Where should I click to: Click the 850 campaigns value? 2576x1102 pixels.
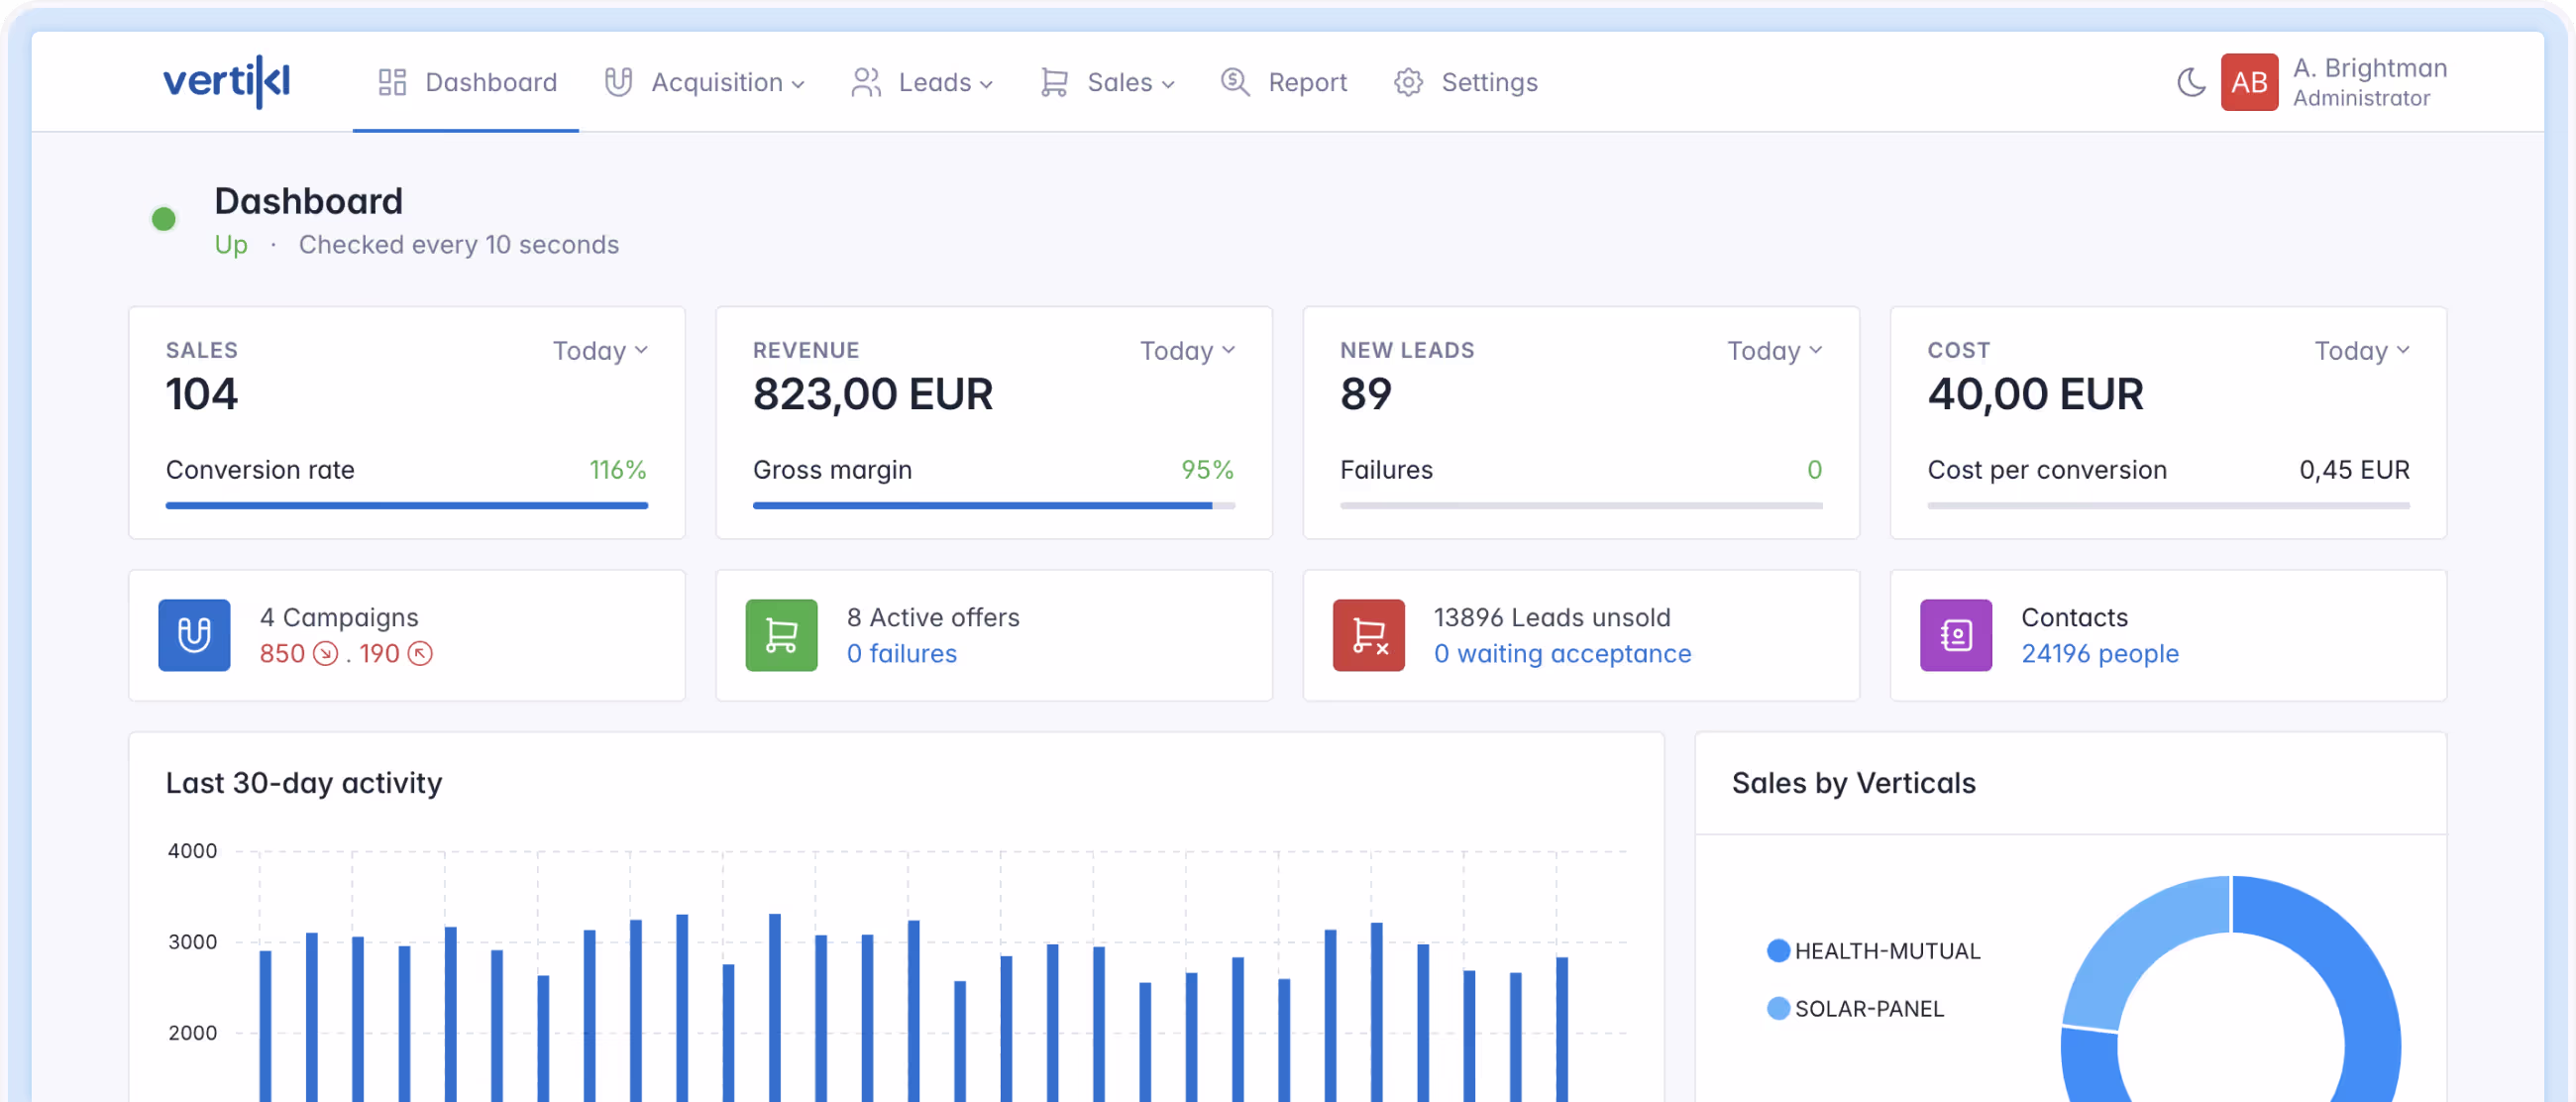[x=282, y=654]
